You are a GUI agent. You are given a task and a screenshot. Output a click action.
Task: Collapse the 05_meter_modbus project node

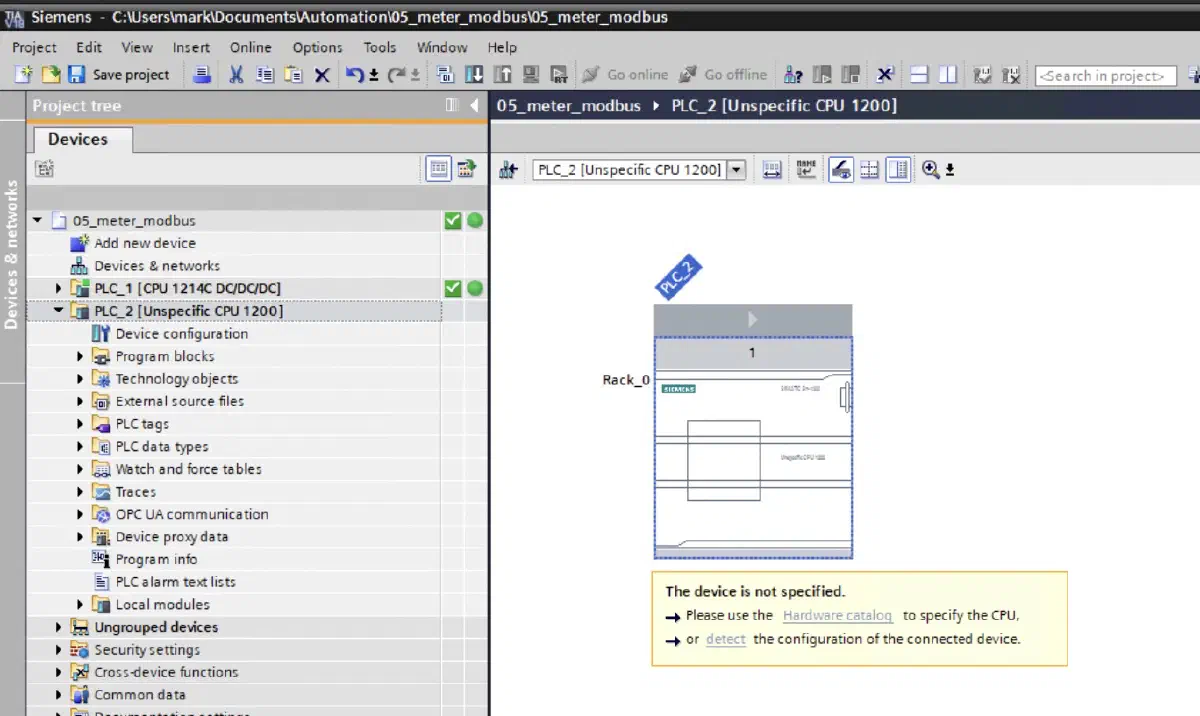[x=38, y=221]
